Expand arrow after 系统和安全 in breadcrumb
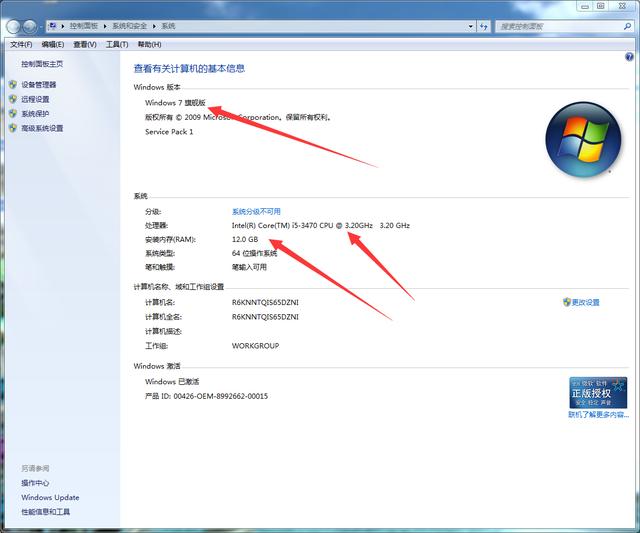 155,26
